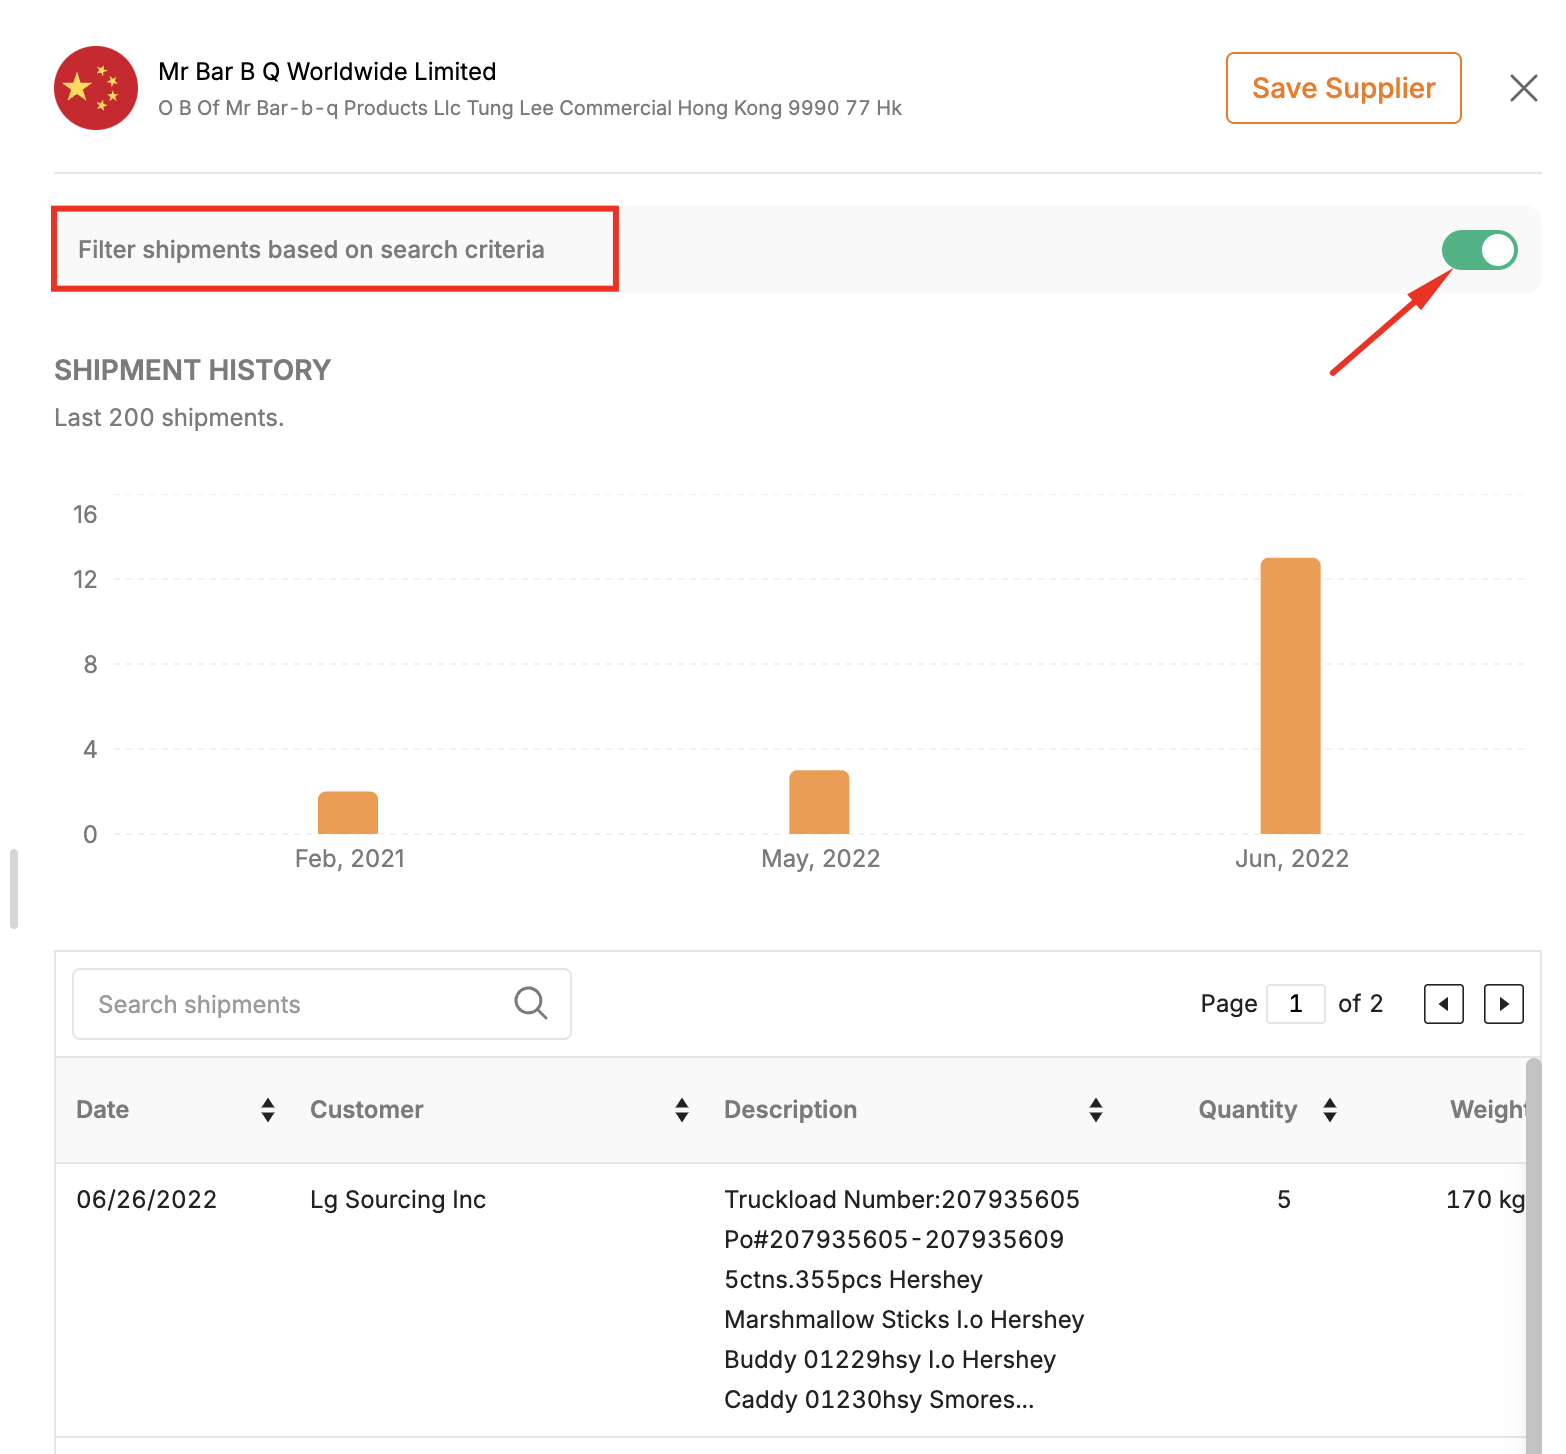Go to the previous shipments page
The width and height of the screenshot is (1566, 1454).
pyautogui.click(x=1443, y=1004)
